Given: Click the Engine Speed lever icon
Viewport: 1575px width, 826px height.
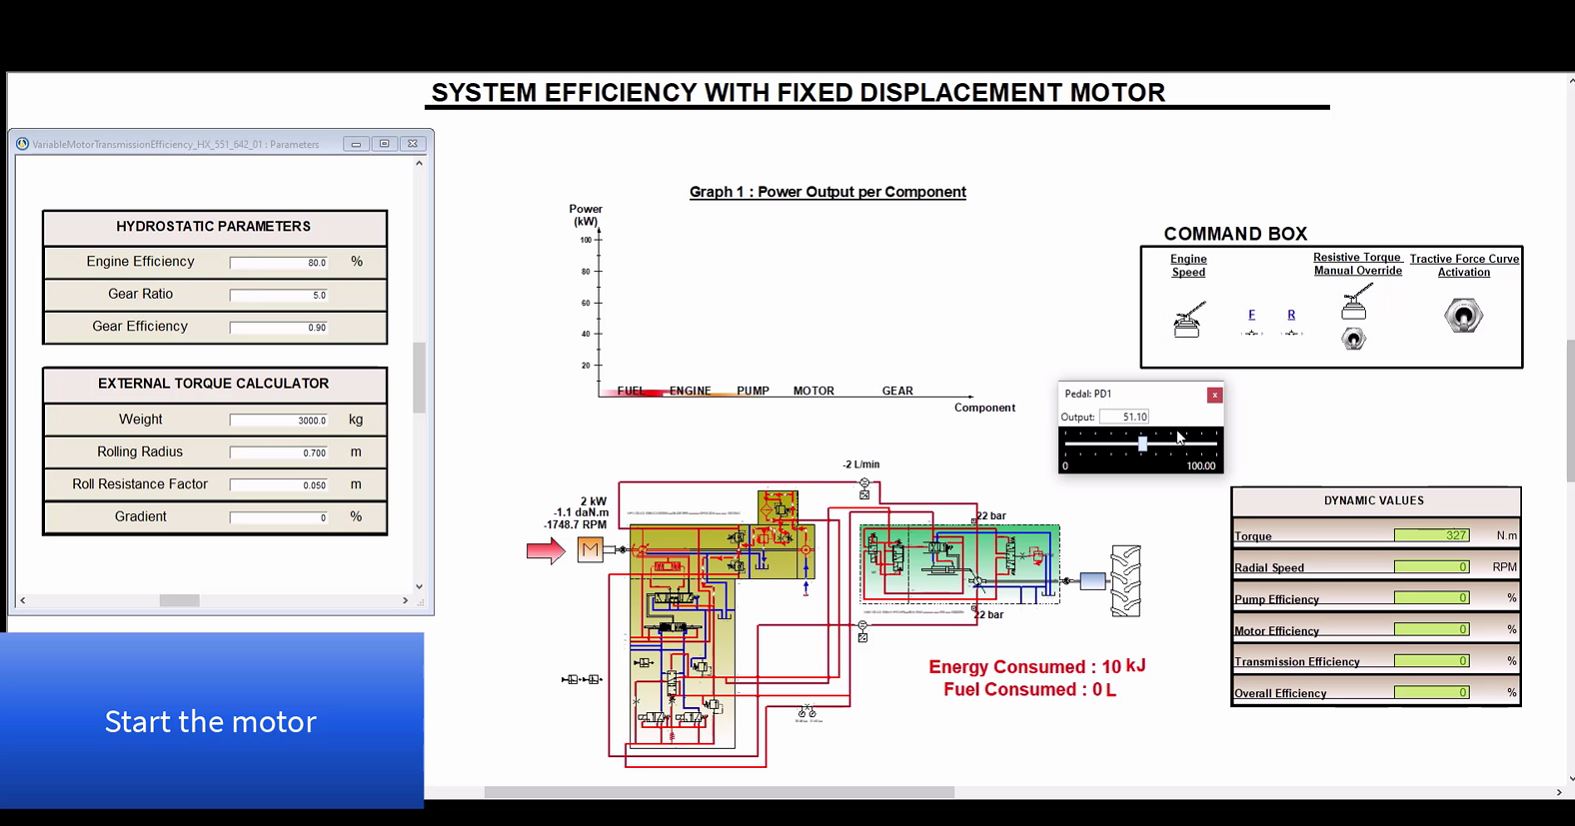Looking at the screenshot, I should pyautogui.click(x=1188, y=320).
